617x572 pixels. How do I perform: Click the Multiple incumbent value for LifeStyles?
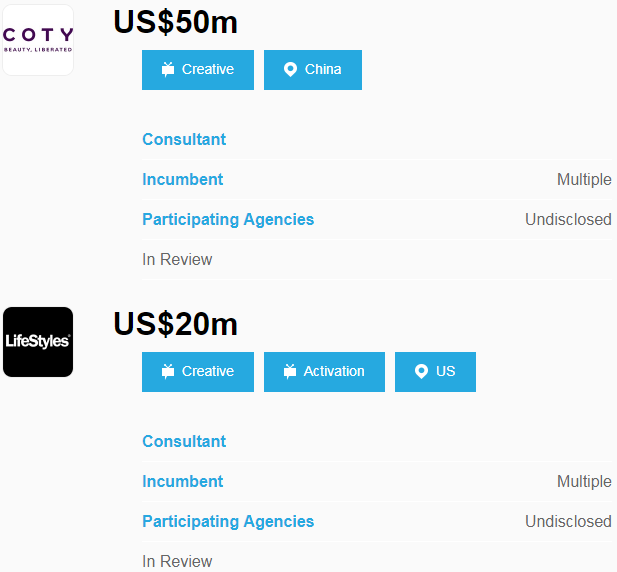click(584, 482)
